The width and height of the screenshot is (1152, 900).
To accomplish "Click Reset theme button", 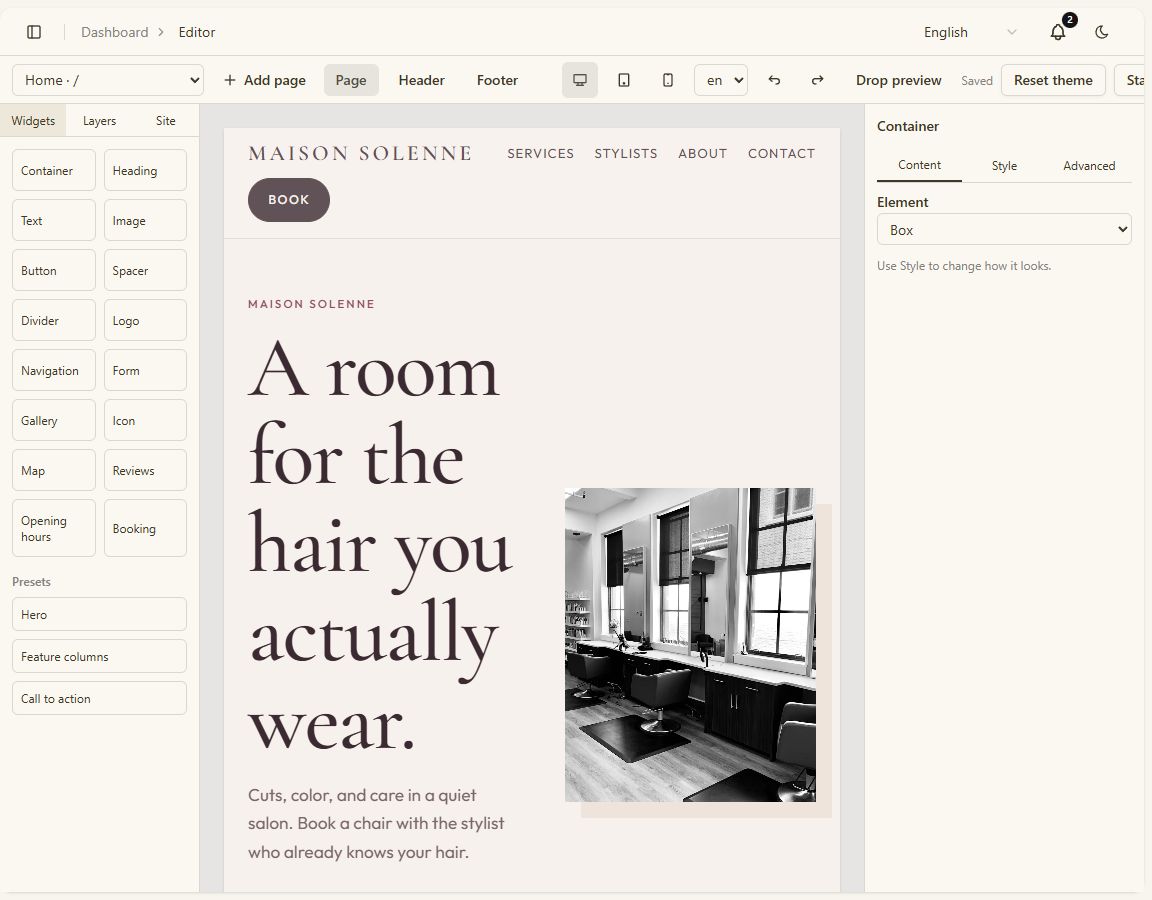I will tap(1053, 80).
